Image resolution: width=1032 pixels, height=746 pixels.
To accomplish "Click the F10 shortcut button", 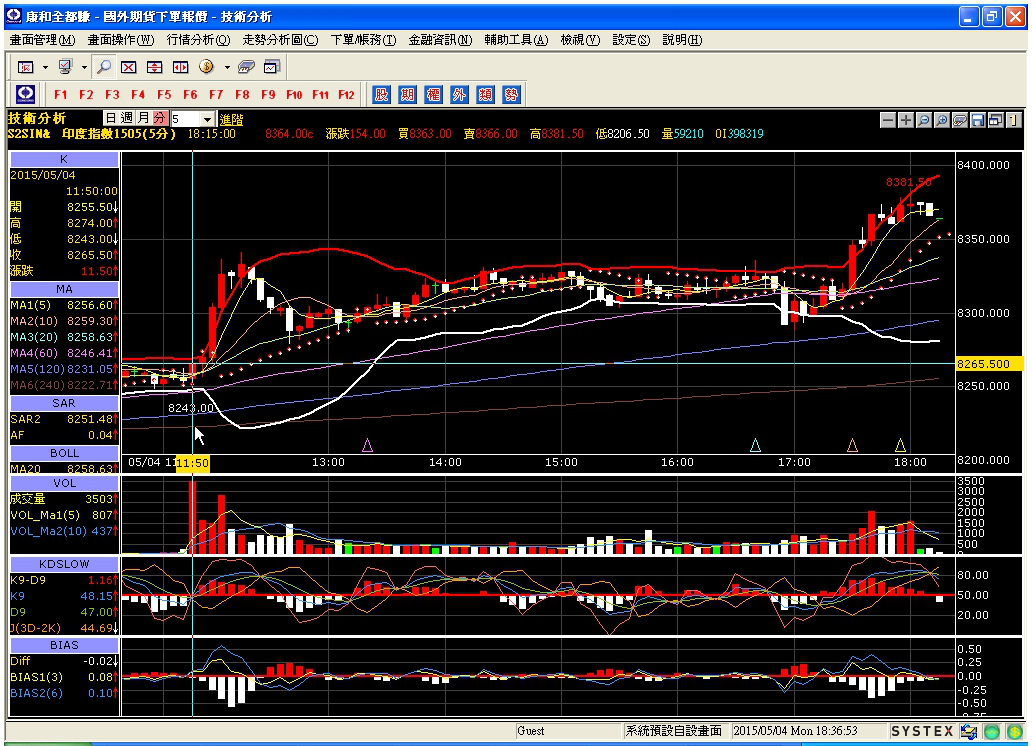I will 294,94.
